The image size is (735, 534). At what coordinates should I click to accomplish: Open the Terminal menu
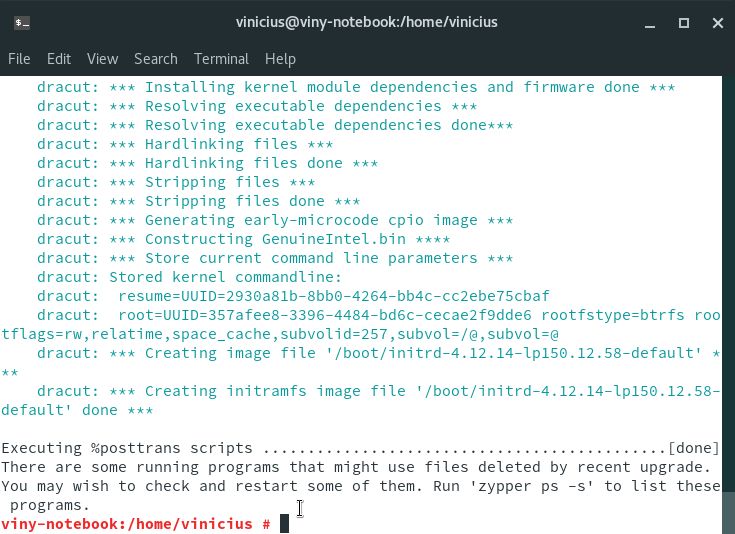(x=221, y=59)
